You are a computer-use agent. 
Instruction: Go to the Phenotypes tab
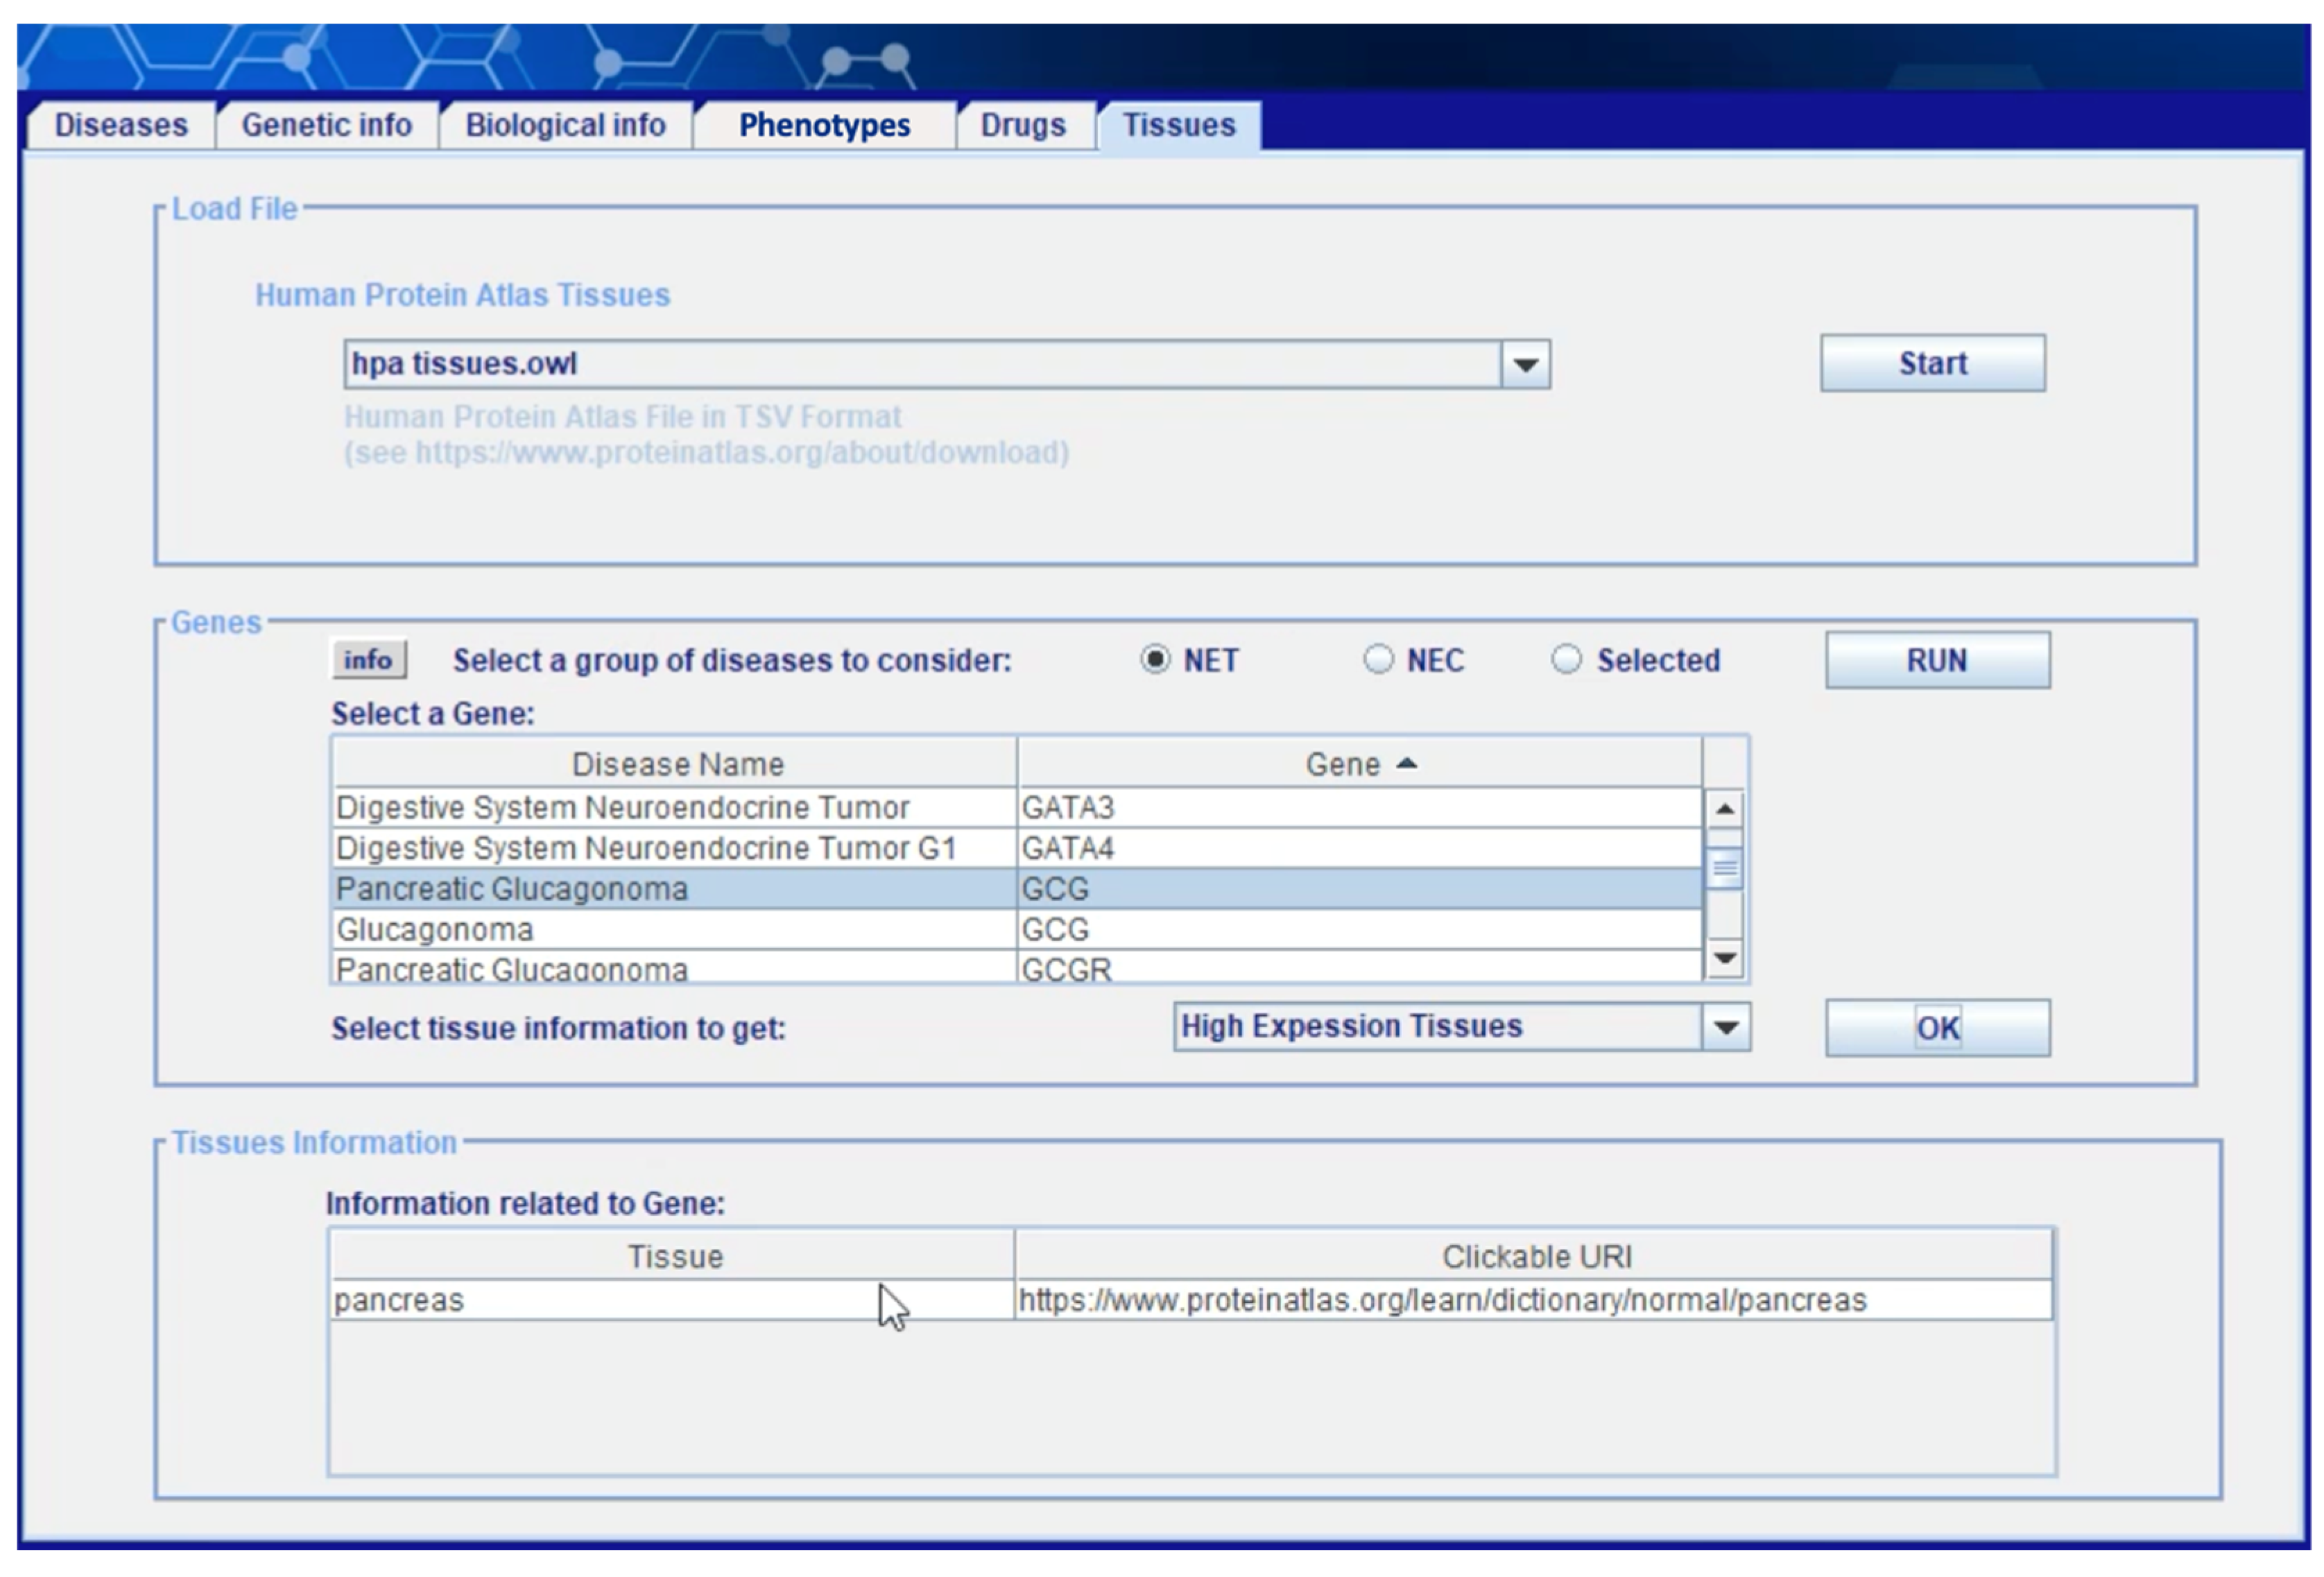click(x=824, y=125)
